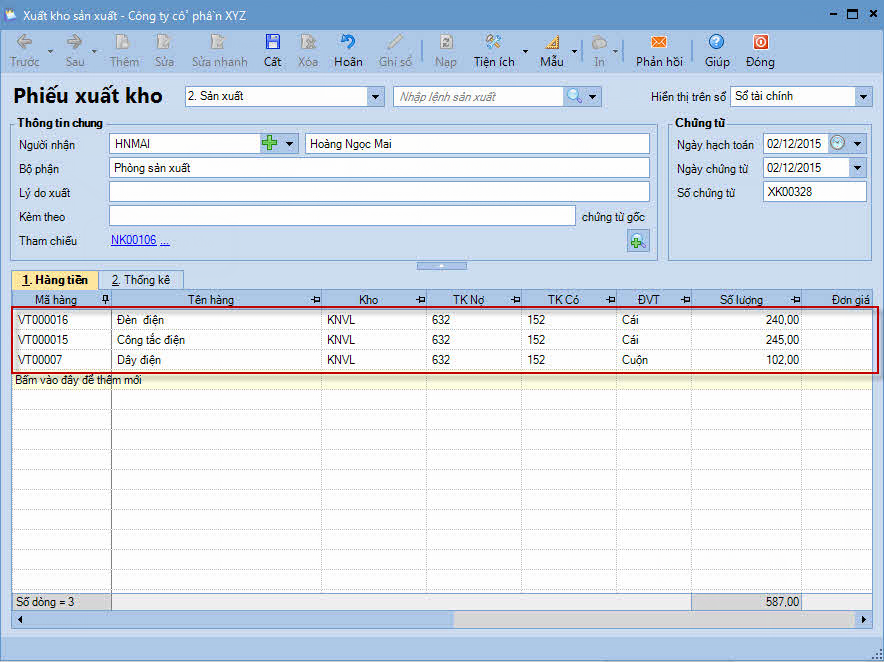Click the Hoãn undo icon
Viewport: 884px width, 662px height.
coord(348,42)
